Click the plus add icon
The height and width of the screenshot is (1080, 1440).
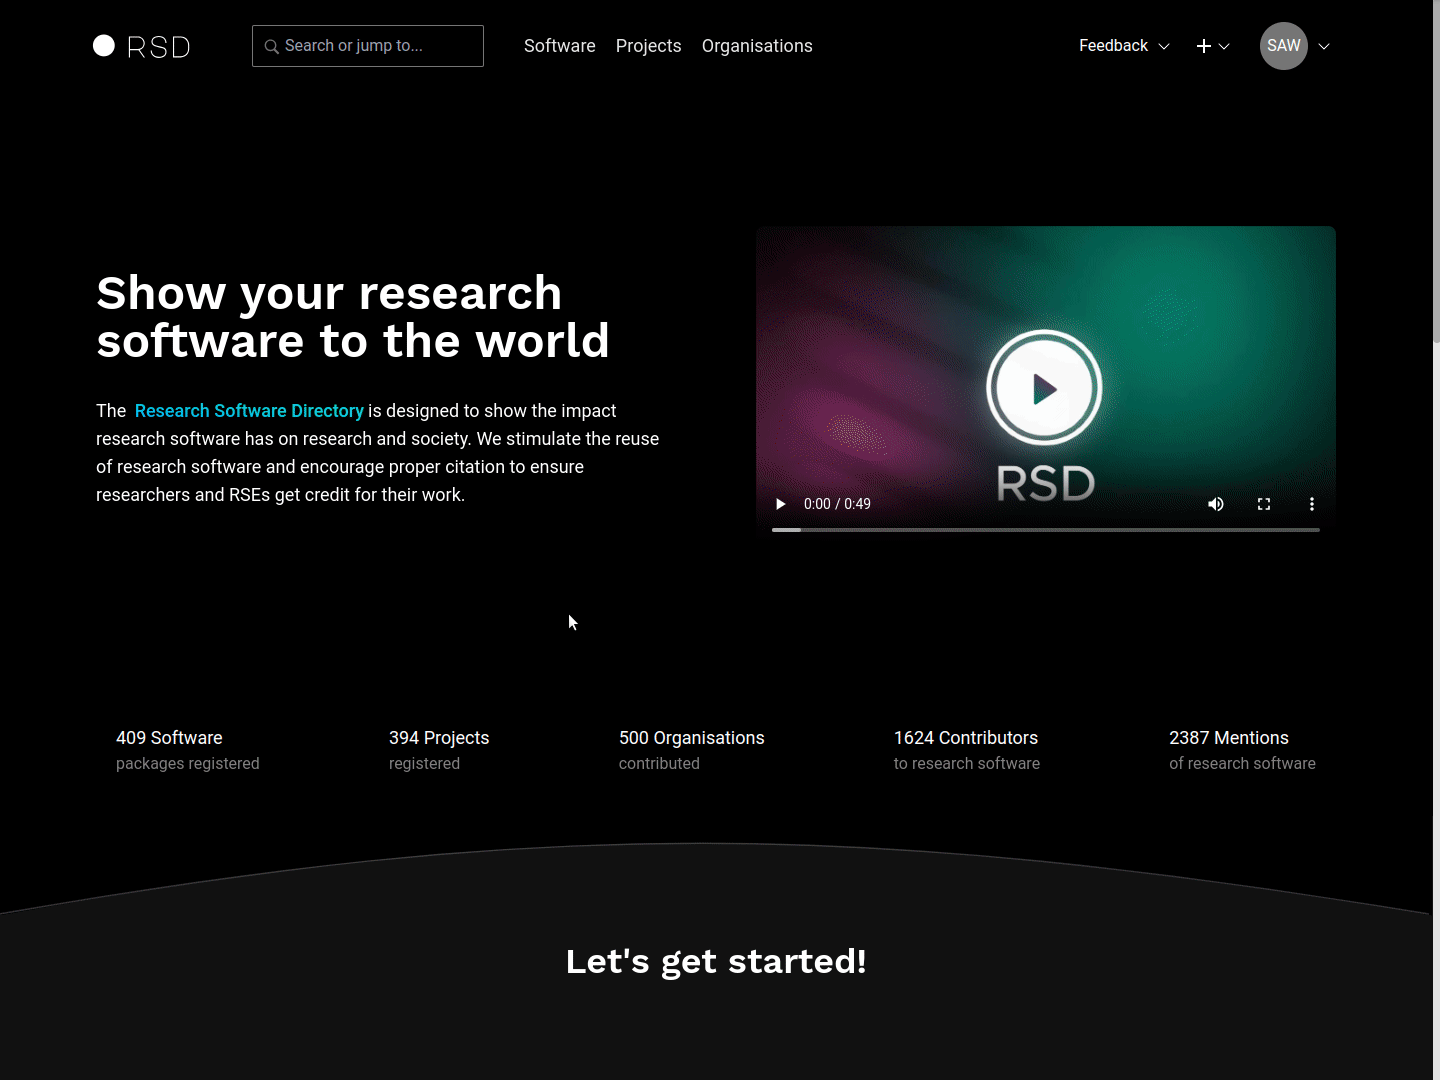click(x=1204, y=46)
